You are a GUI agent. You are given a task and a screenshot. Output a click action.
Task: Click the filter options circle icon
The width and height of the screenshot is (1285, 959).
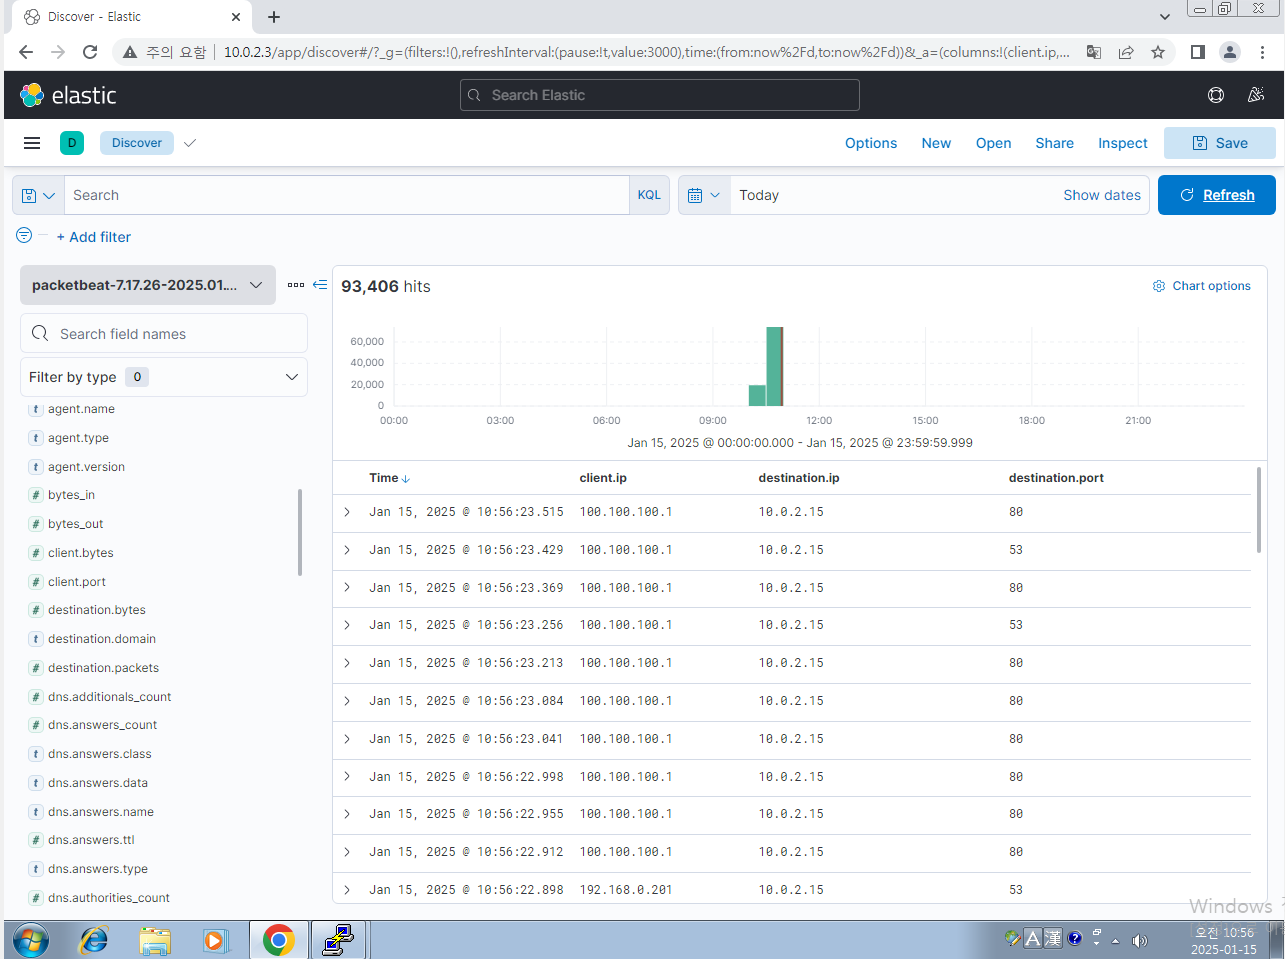pyautogui.click(x=24, y=235)
